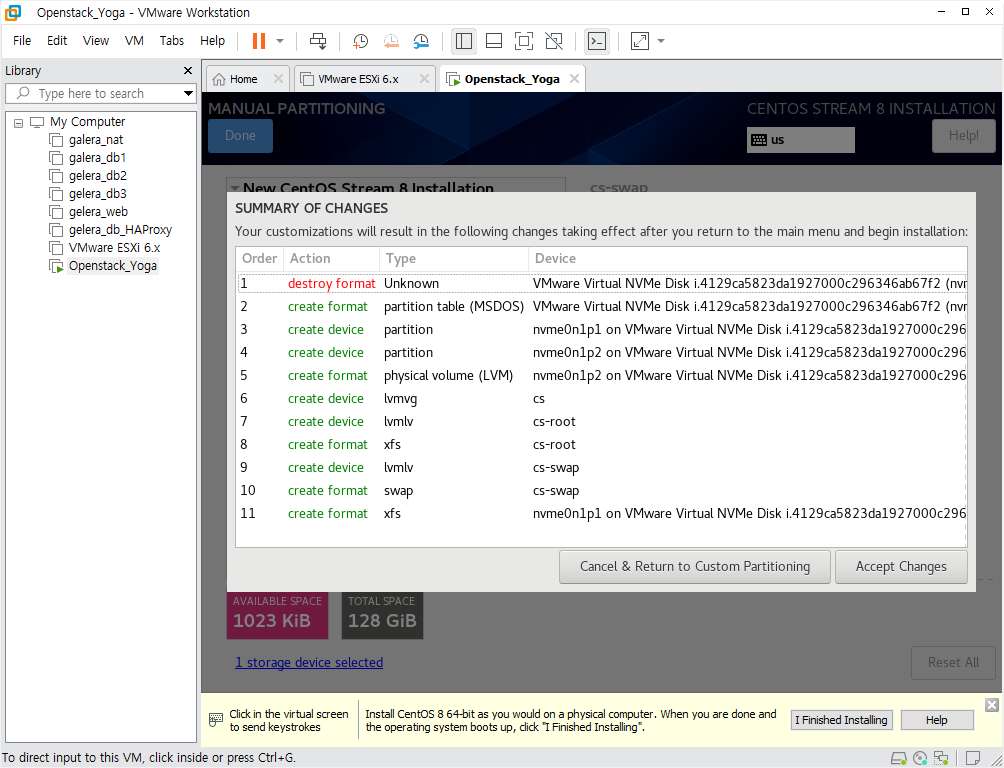Click the Done button in installer
The image size is (1004, 768).
pyautogui.click(x=240, y=136)
